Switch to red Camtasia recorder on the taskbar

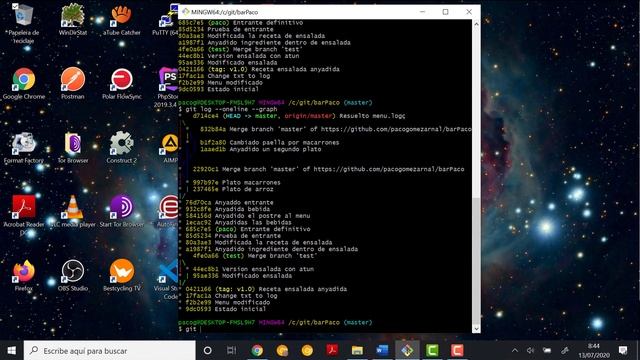pyautogui.click(x=457, y=350)
